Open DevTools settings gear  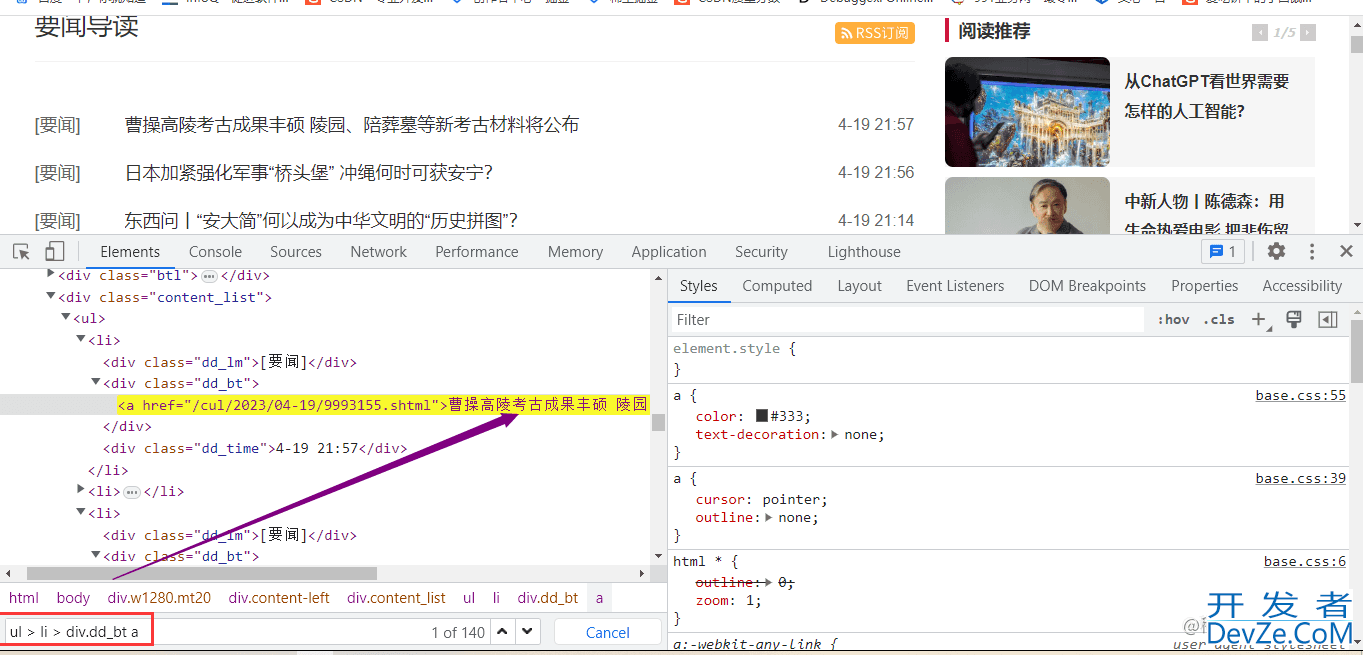click(x=1277, y=252)
